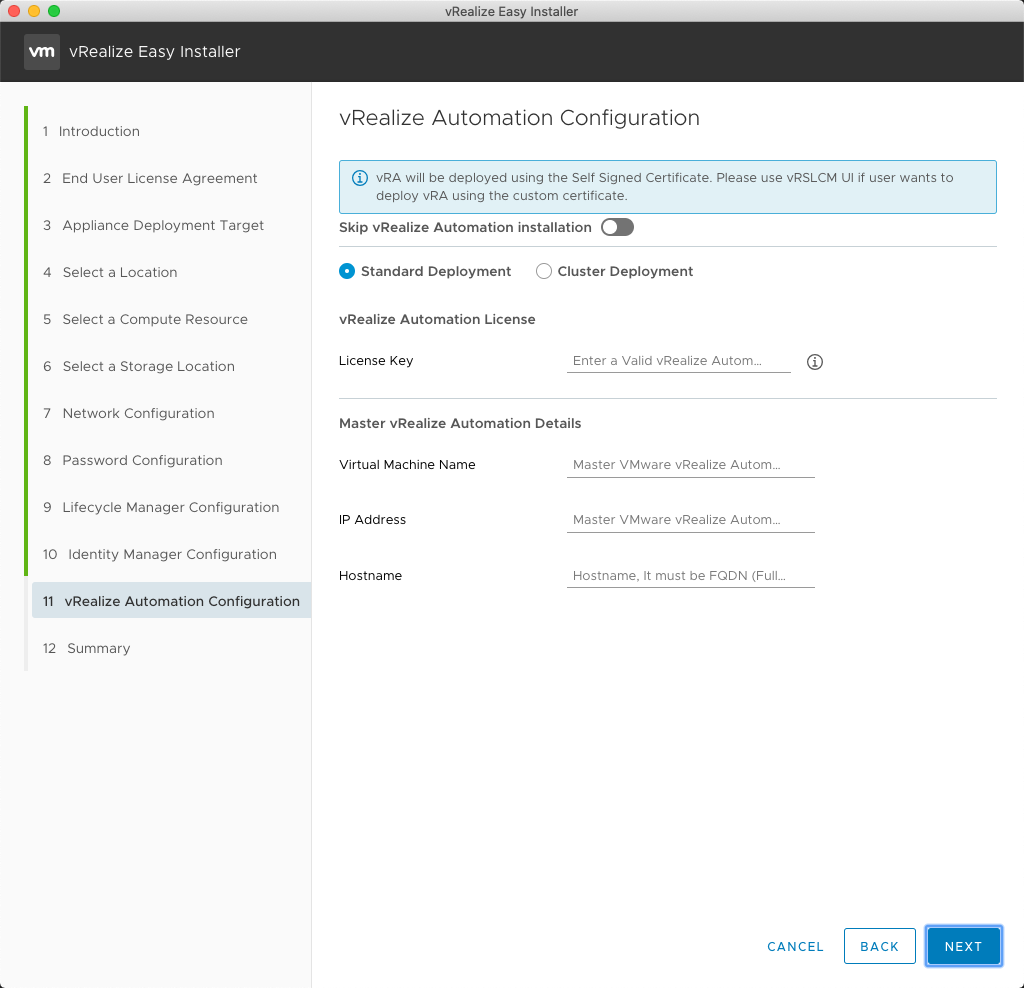The image size is (1024, 988).
Task: Click the CANCEL link
Action: pyautogui.click(x=795, y=946)
